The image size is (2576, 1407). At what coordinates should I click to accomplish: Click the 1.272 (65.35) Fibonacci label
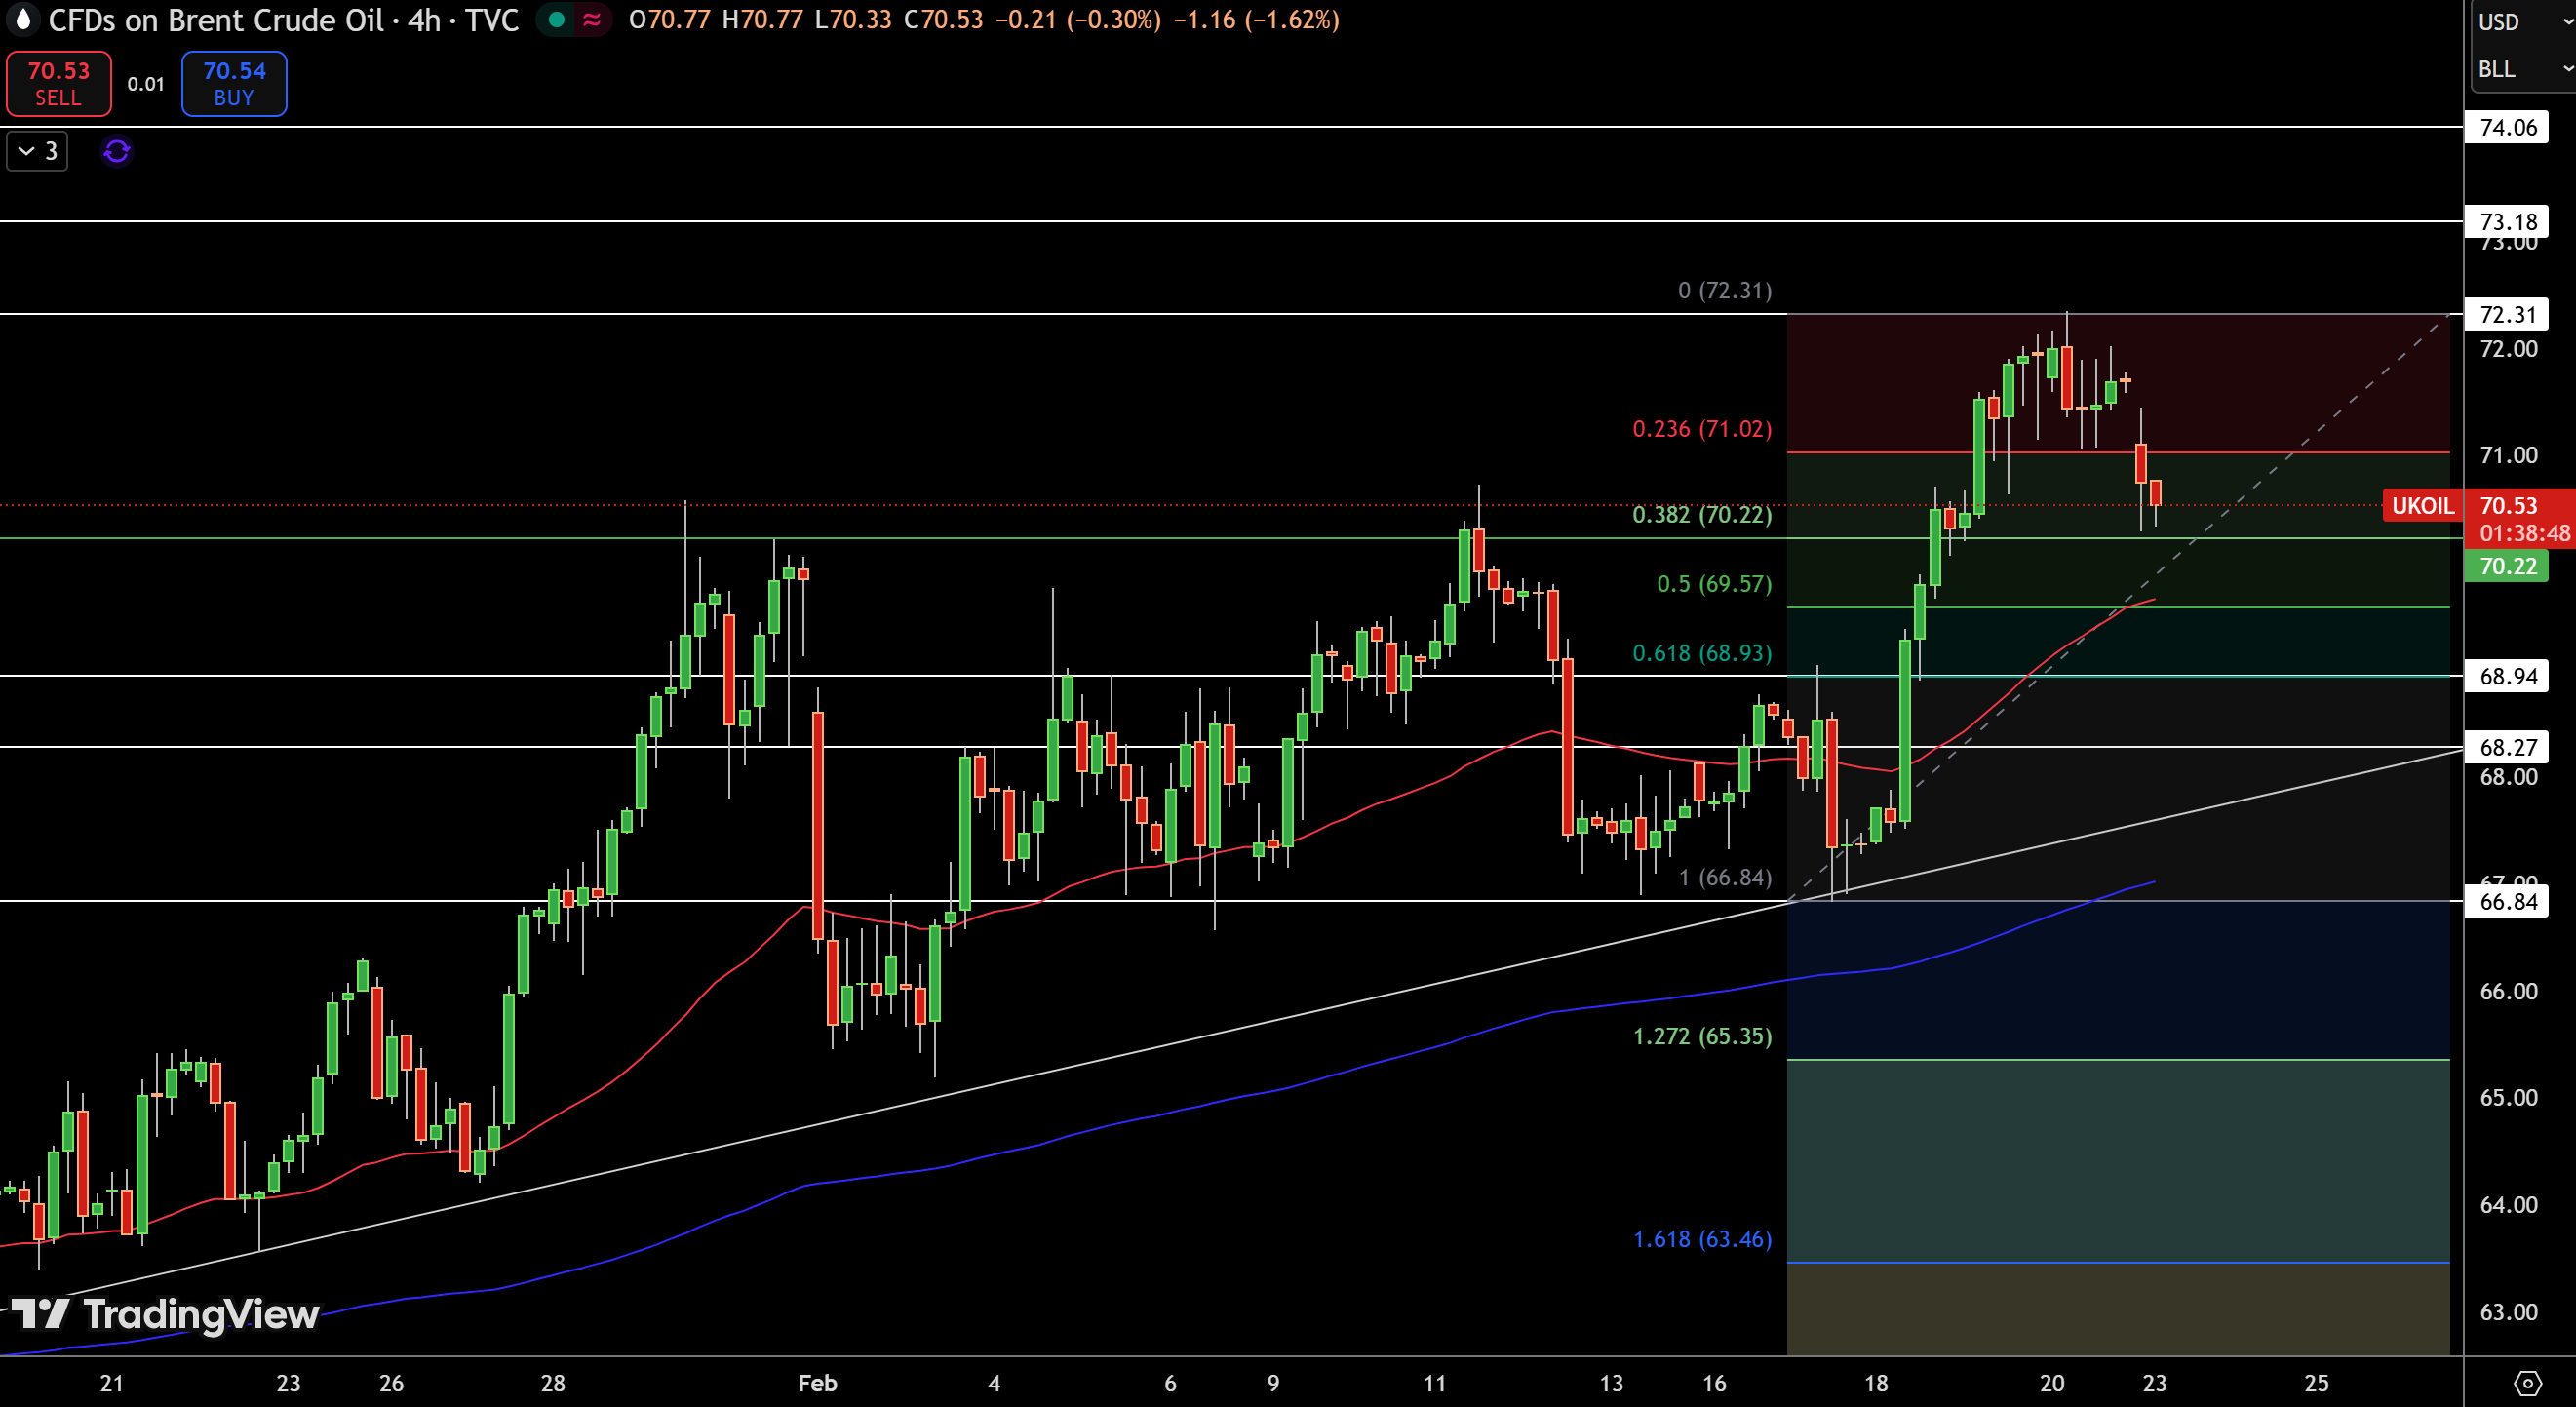1702,1036
